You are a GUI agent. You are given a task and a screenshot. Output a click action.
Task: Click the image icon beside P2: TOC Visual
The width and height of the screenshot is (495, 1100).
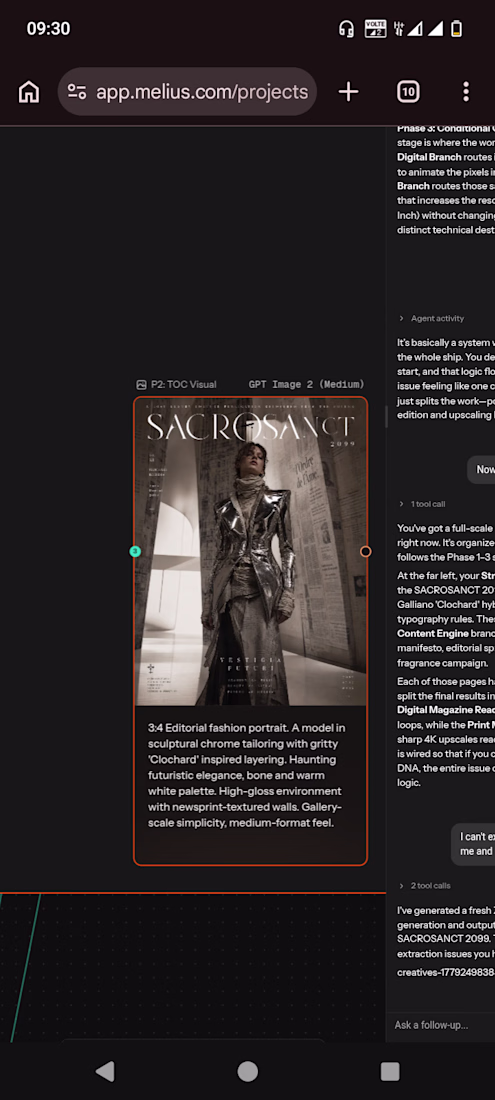pos(142,384)
